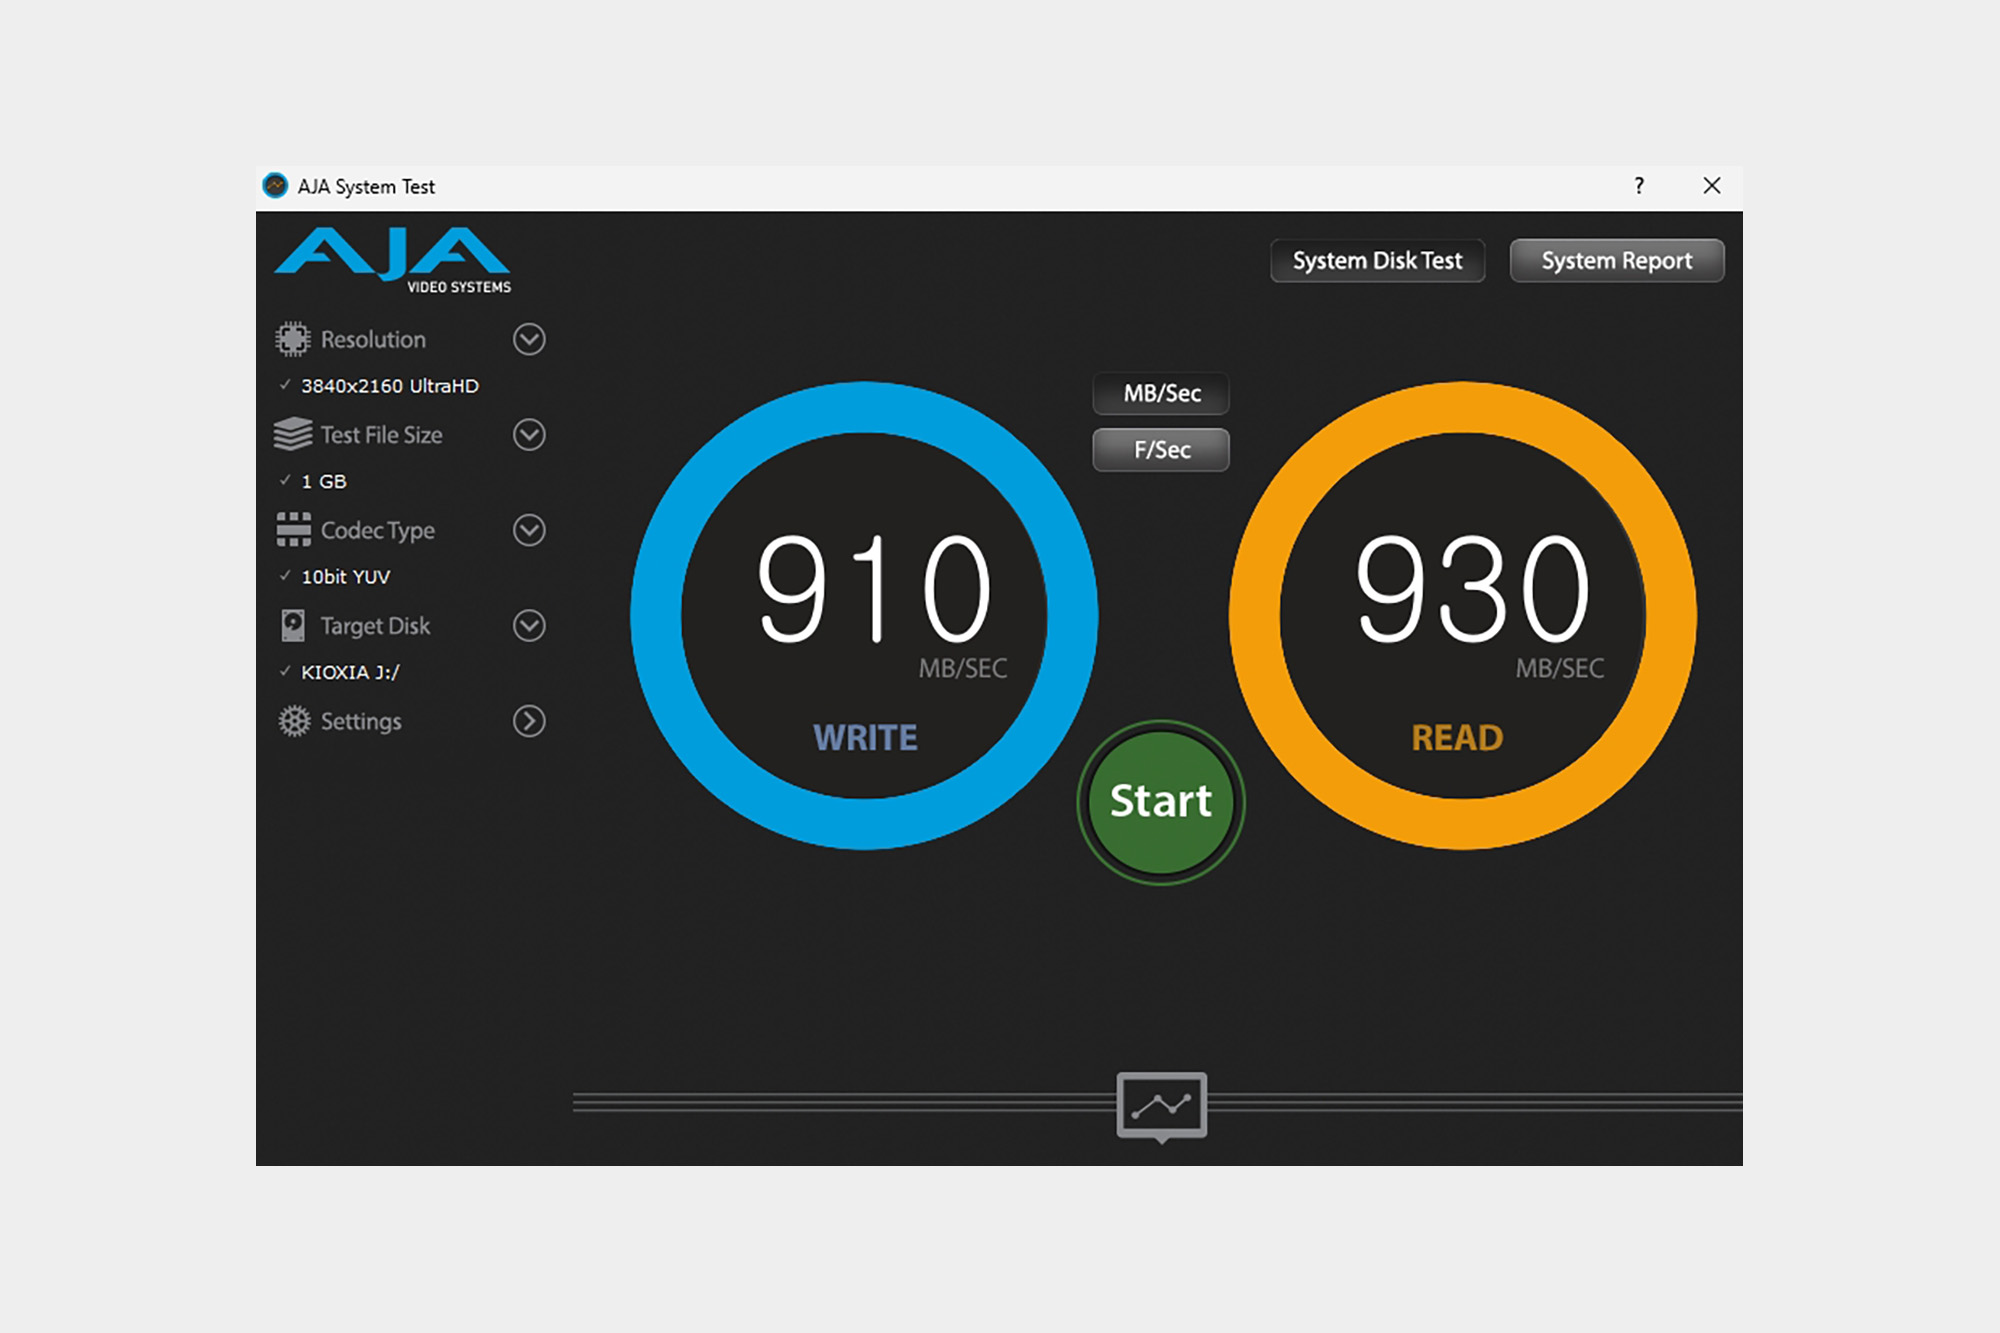Viewport: 2000px width, 1333px height.
Task: Click the question mark help icon
Action: click(x=1639, y=186)
